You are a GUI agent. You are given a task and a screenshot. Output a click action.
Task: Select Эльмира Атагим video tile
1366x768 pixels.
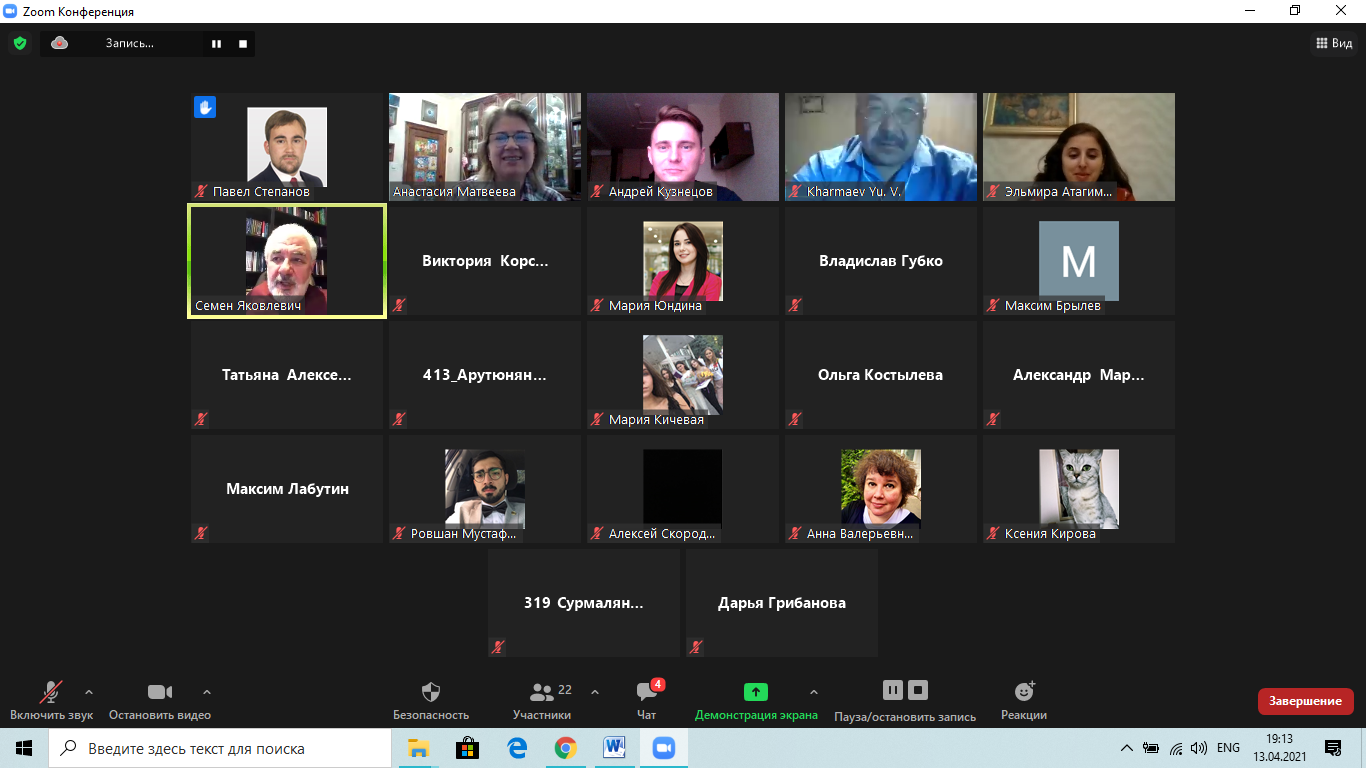(1079, 147)
